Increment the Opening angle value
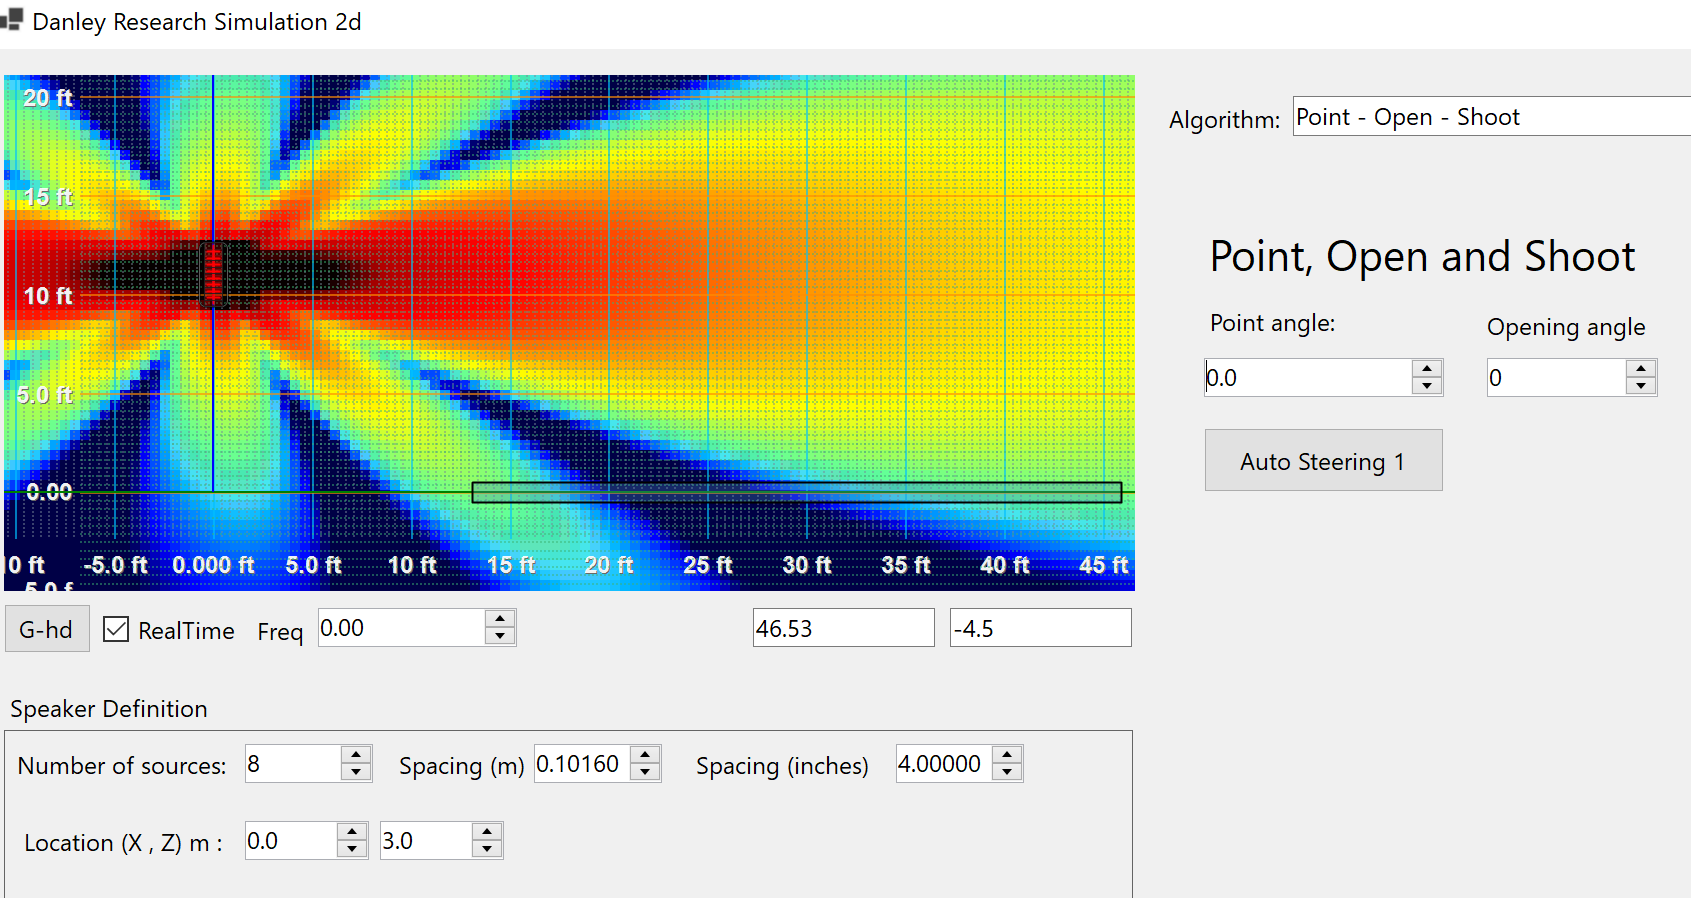Viewport: 1691px width, 898px height. coord(1641,369)
